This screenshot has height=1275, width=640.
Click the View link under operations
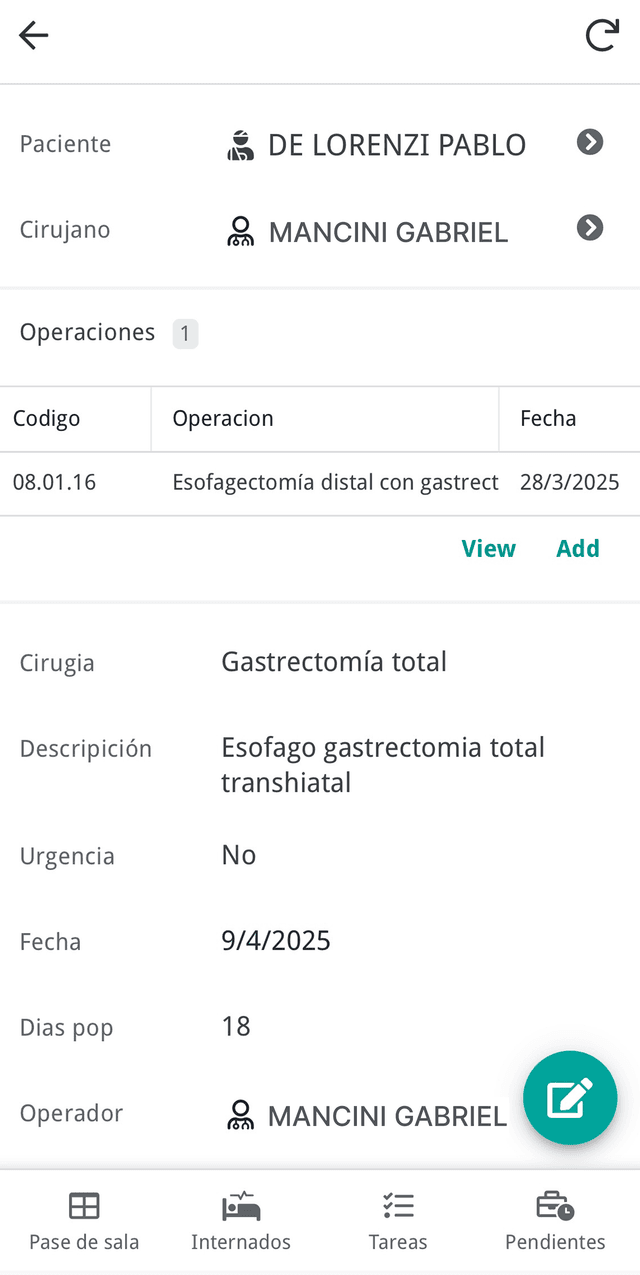[x=488, y=548]
